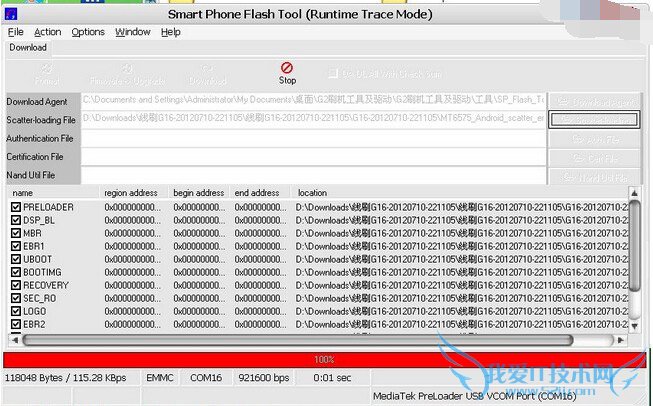Click the Download Agent browse button
Viewport: 653px width, 406px height.
594,101
